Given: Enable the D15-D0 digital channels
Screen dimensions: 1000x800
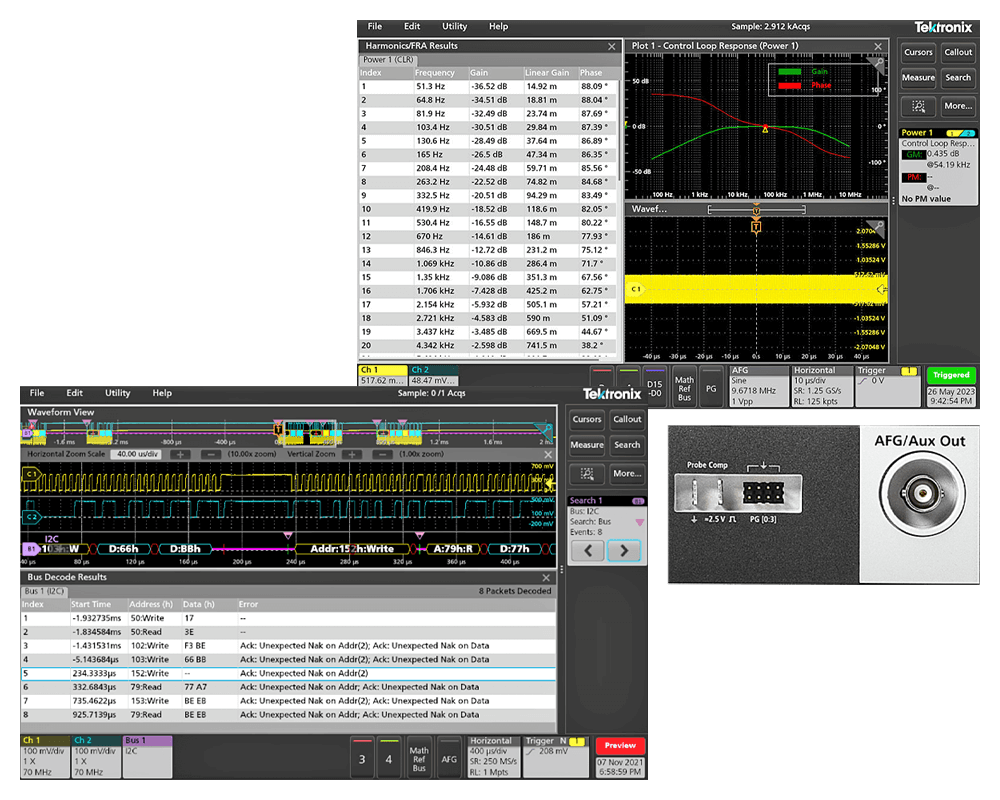Looking at the screenshot, I should pos(654,386).
